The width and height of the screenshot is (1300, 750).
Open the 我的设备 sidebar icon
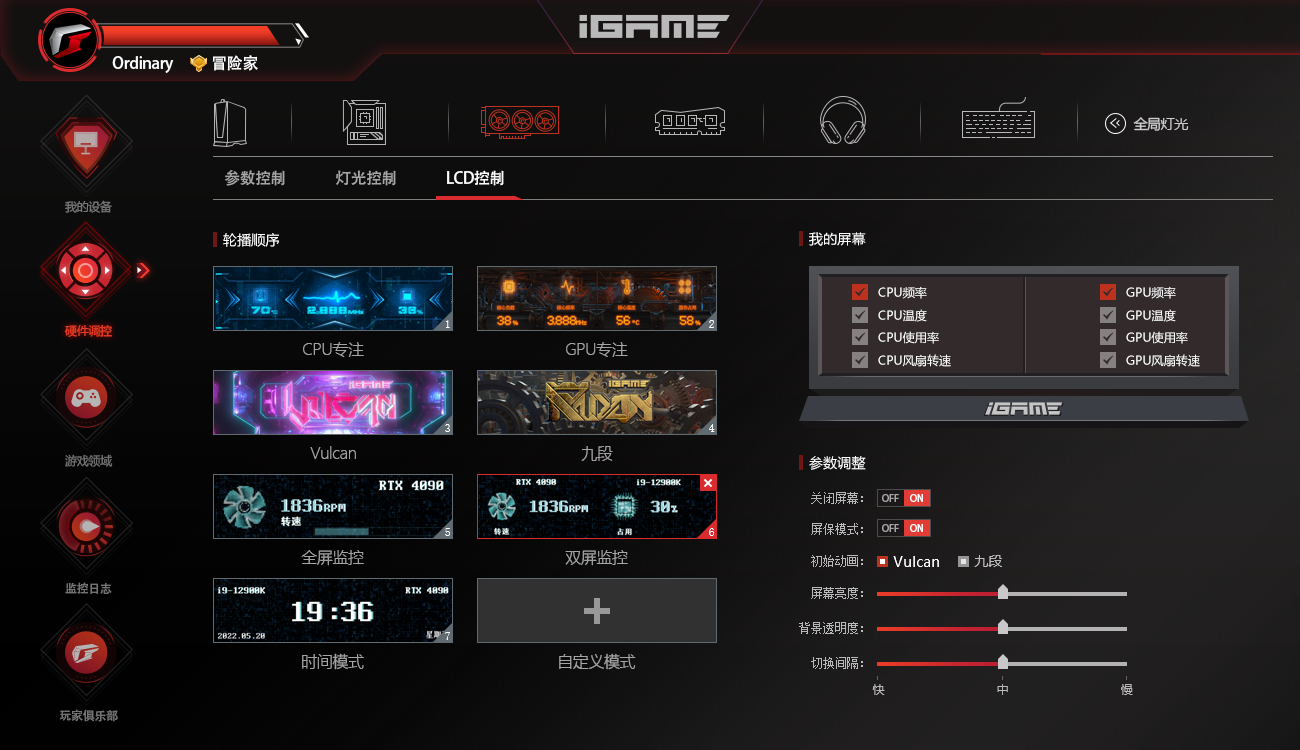click(x=86, y=144)
